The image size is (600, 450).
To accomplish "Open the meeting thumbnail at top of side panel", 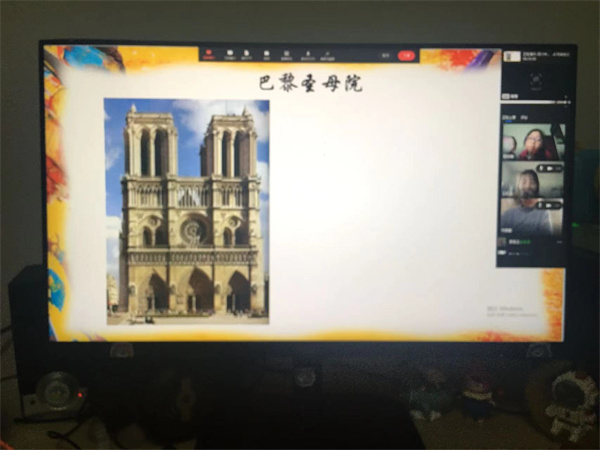I will click(x=512, y=56).
